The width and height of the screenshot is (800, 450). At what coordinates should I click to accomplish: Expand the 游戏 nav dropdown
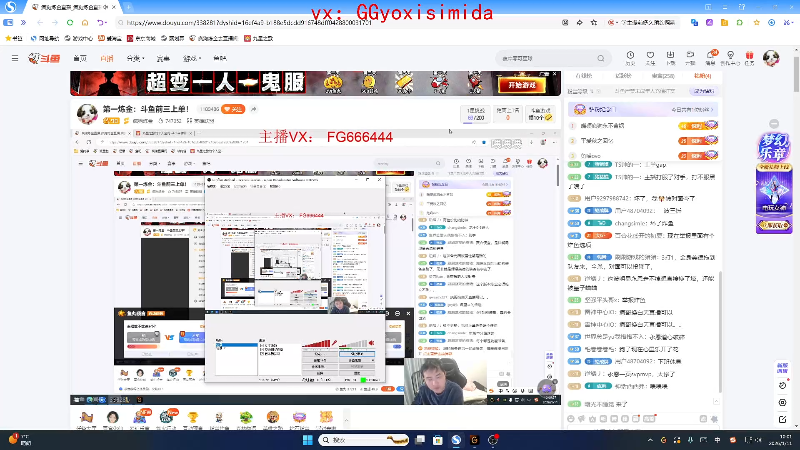(192, 59)
